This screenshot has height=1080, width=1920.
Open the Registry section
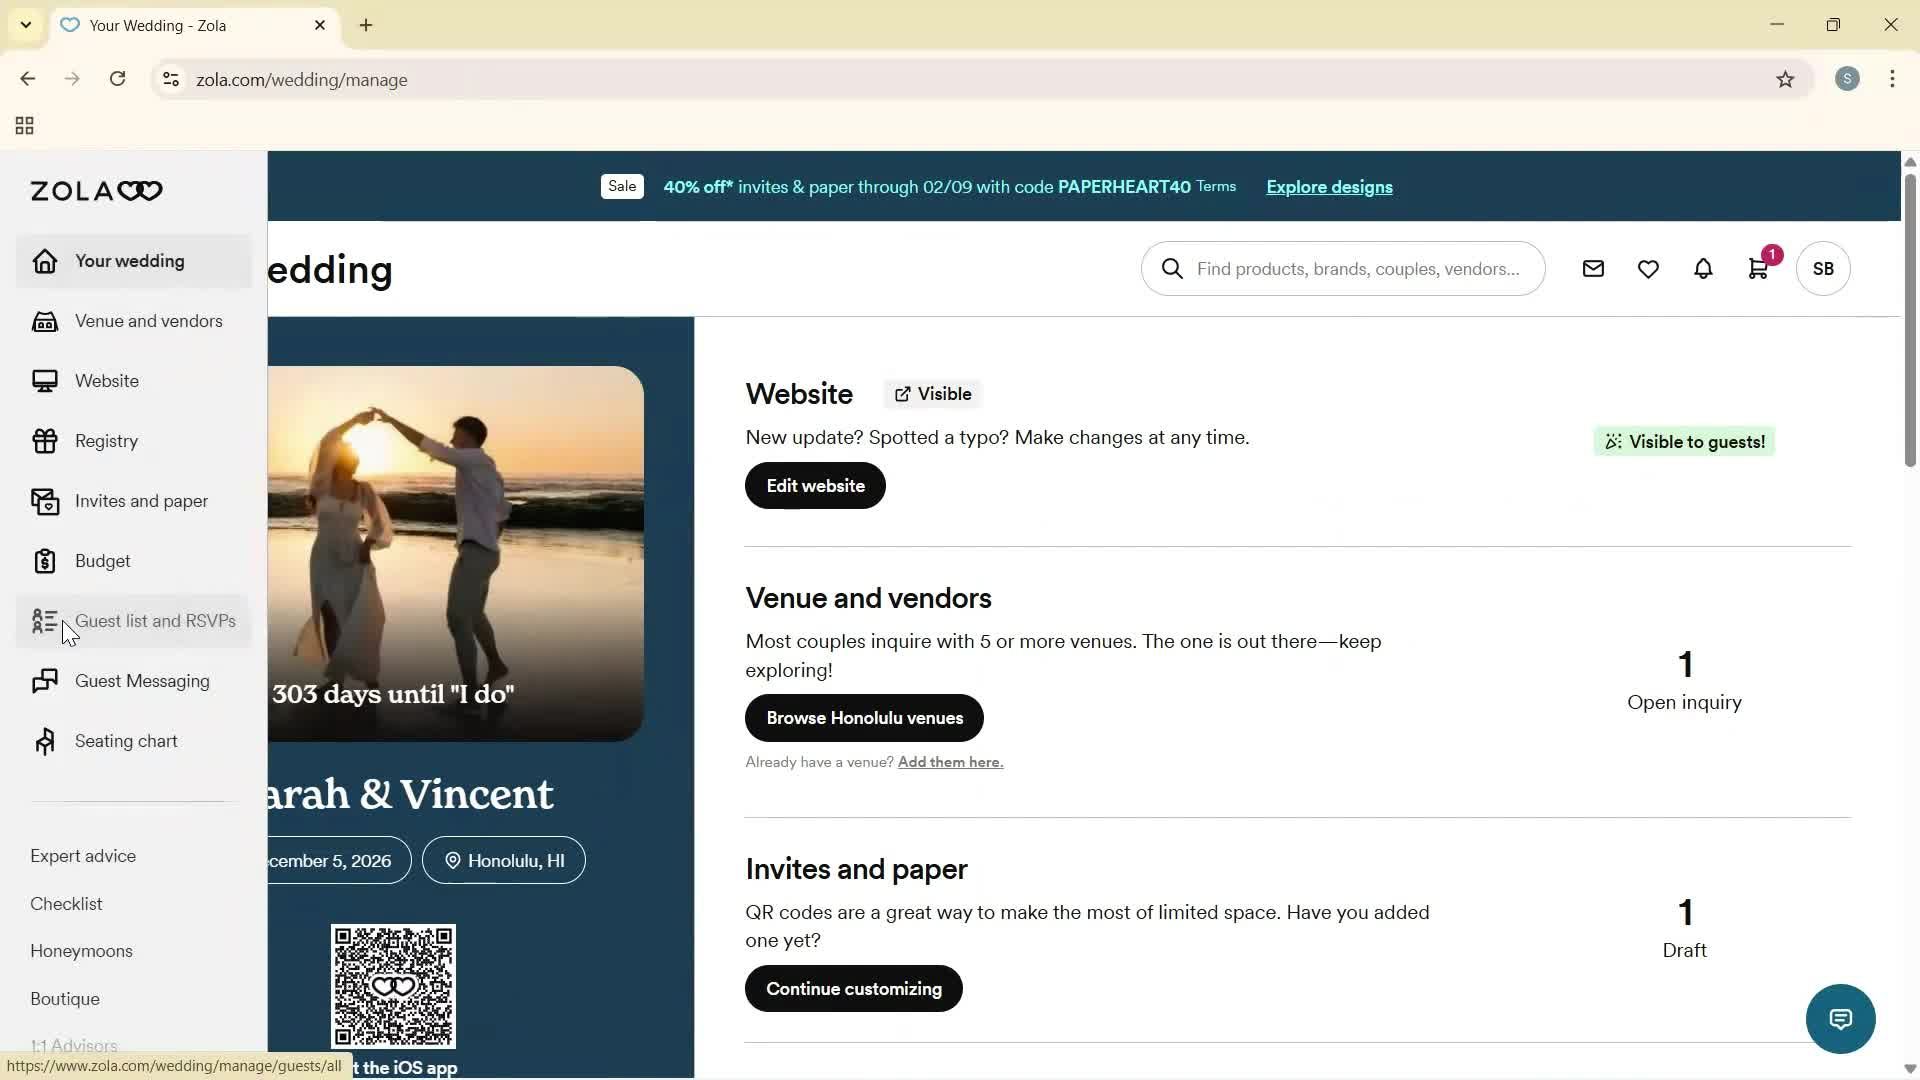click(x=105, y=440)
